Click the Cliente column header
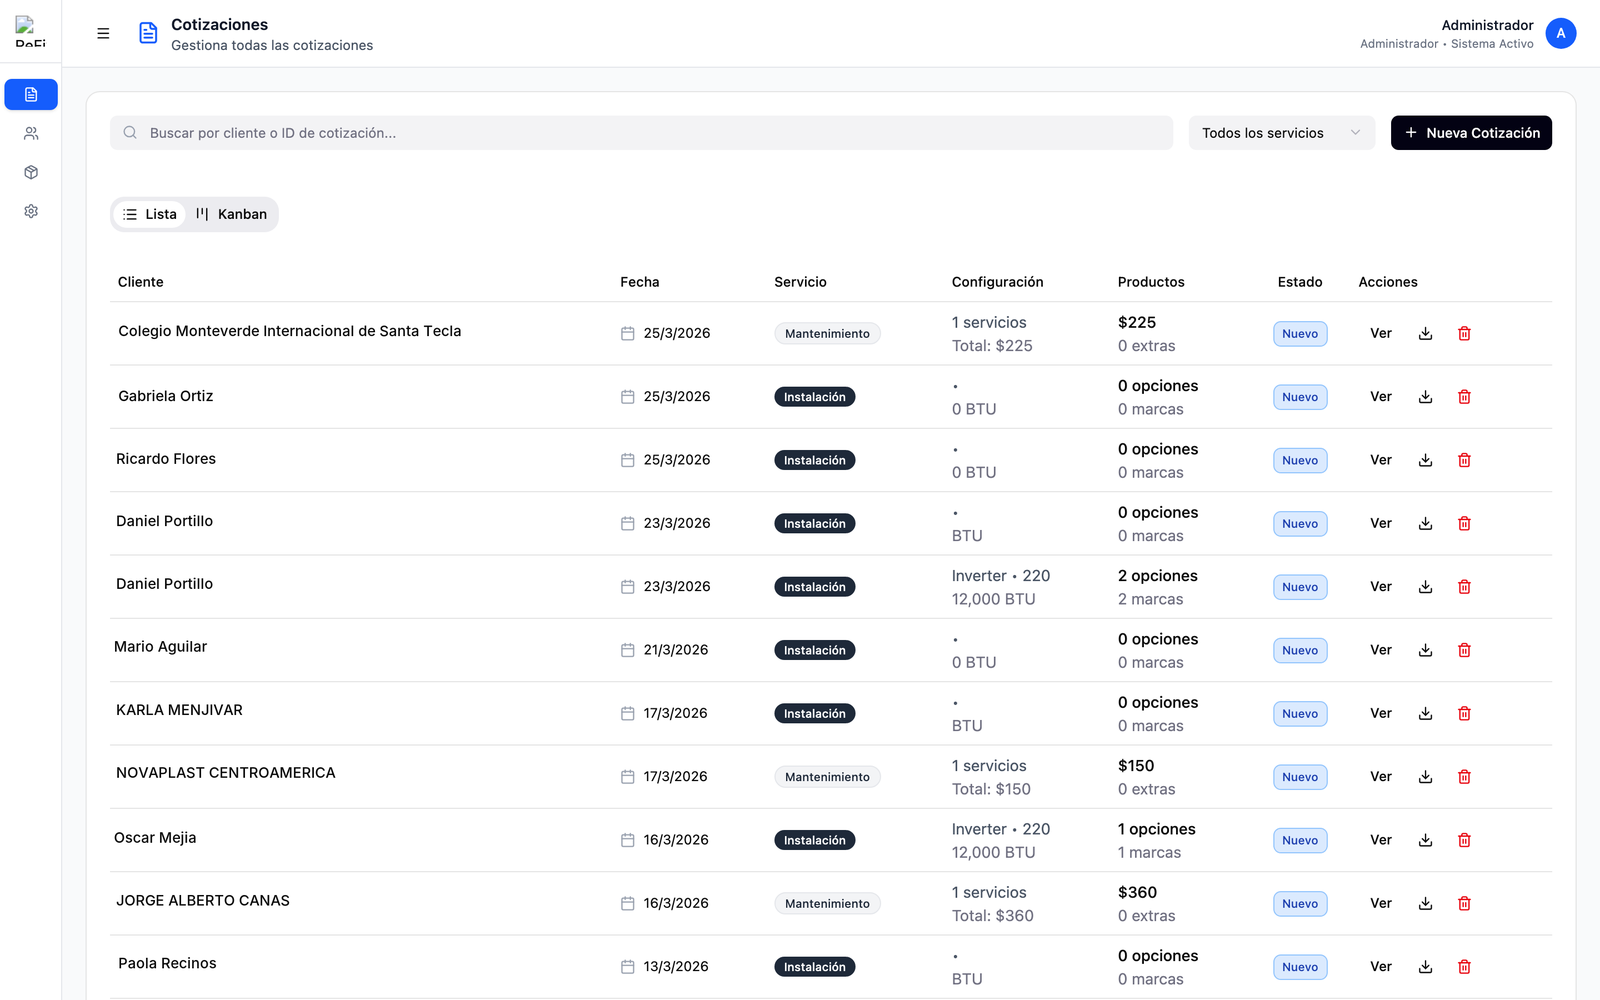 tap(141, 282)
